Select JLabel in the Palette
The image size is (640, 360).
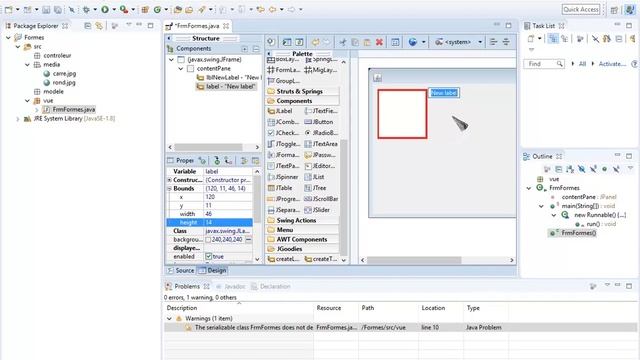pyautogui.click(x=280, y=111)
